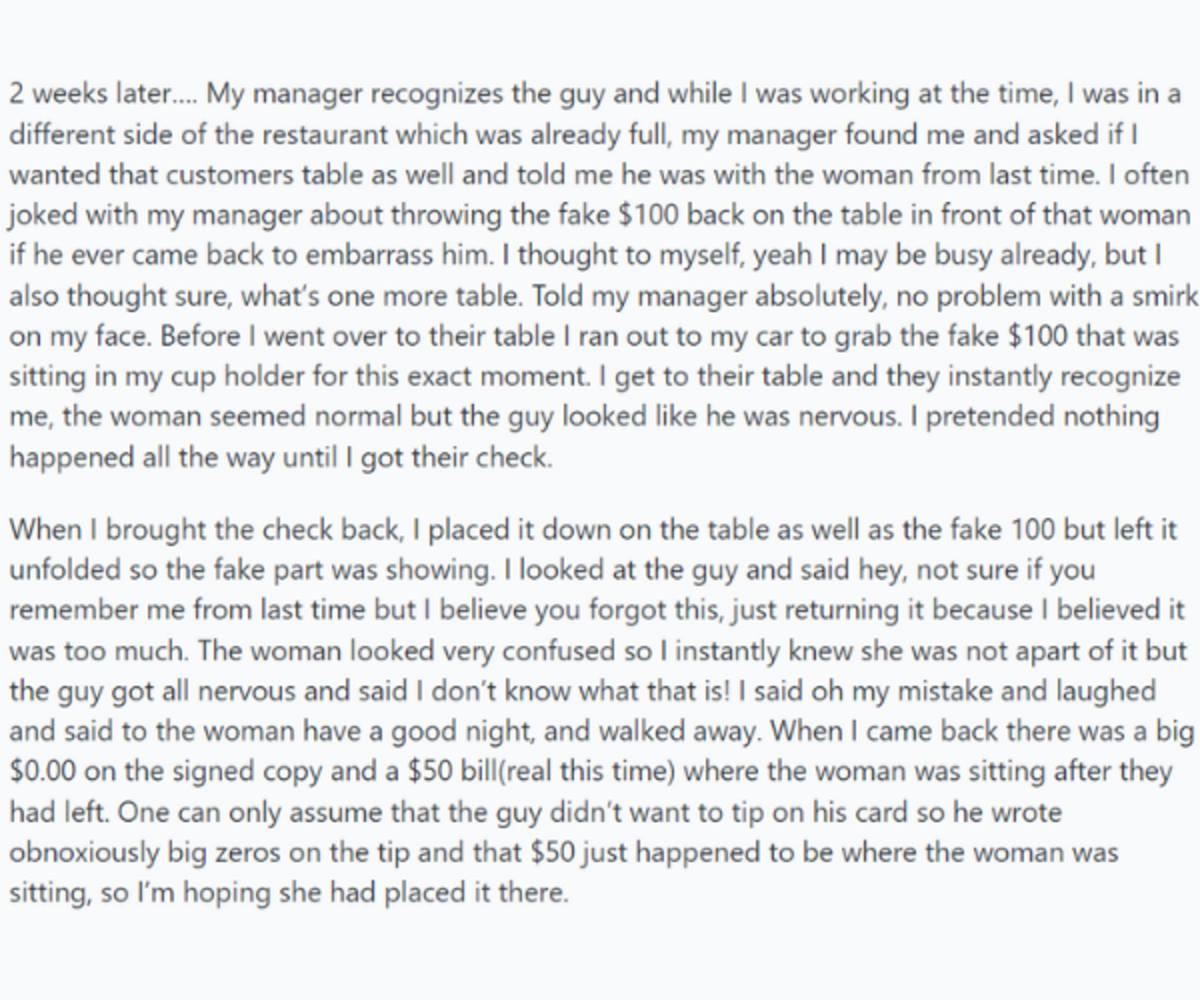Click the opening words "2 weeks later"
1200x1000 pixels.
tap(88, 94)
